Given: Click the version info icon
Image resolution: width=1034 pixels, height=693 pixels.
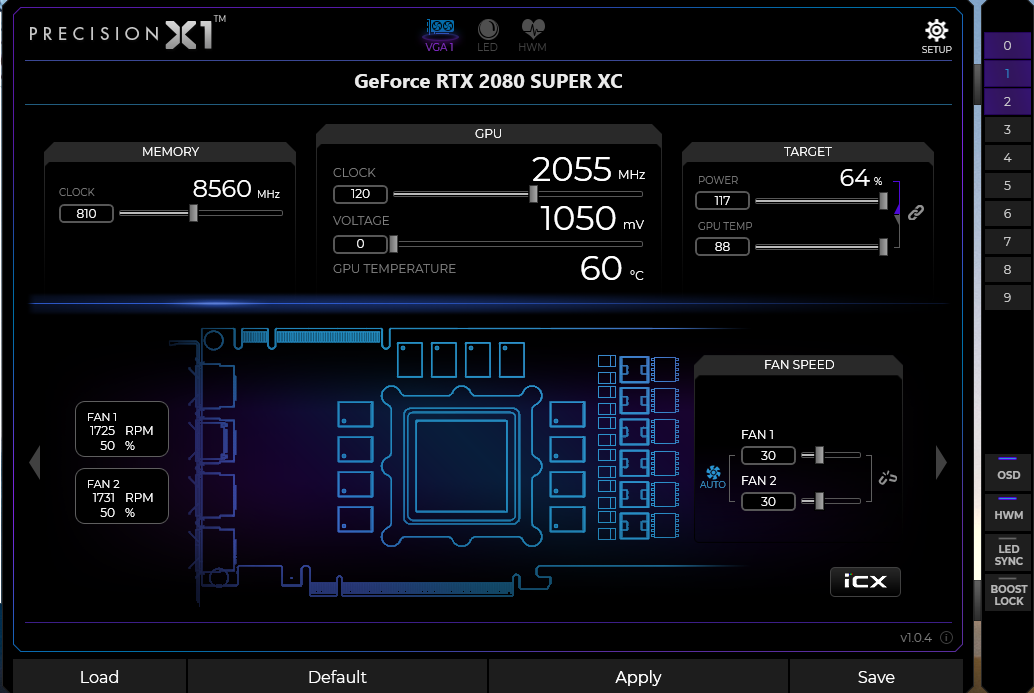Looking at the screenshot, I should (946, 638).
